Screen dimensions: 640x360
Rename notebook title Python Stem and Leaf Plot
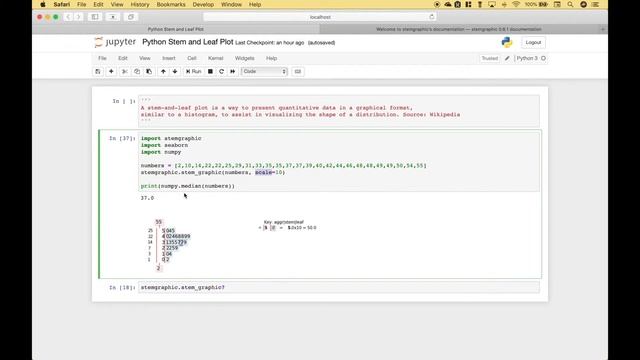click(x=188, y=42)
